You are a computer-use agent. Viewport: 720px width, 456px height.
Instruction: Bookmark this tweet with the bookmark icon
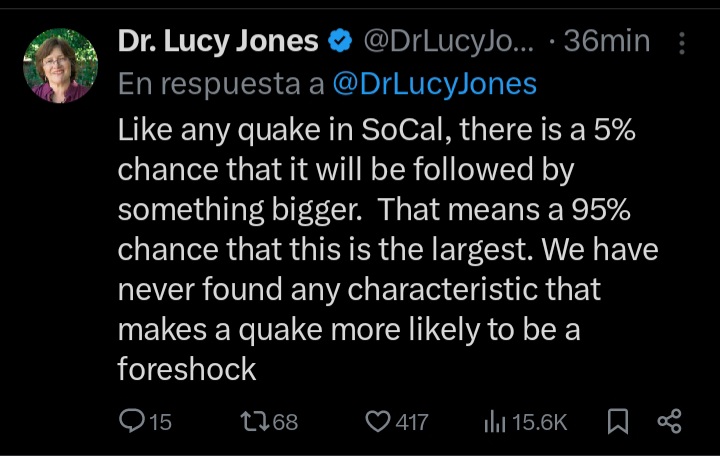617,422
